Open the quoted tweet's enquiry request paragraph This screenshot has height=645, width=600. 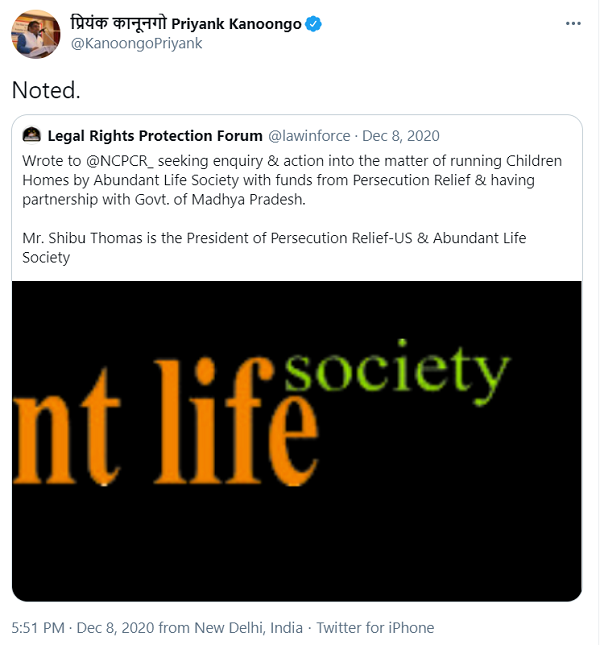[292, 179]
